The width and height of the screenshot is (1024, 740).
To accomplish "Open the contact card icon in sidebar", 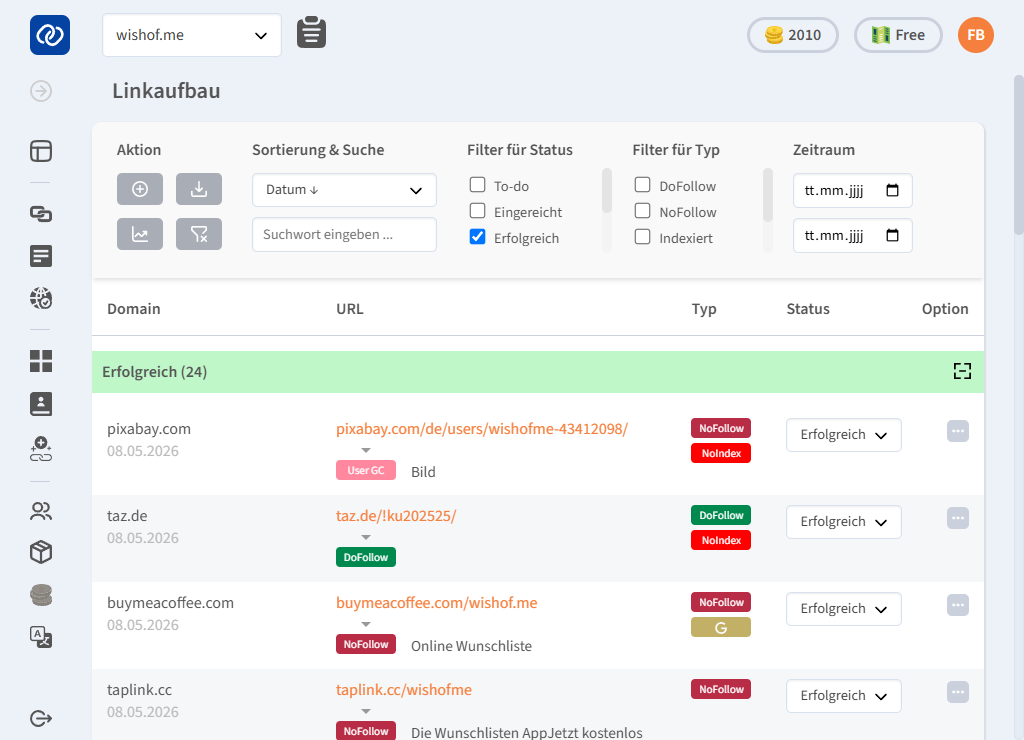I will tap(41, 404).
